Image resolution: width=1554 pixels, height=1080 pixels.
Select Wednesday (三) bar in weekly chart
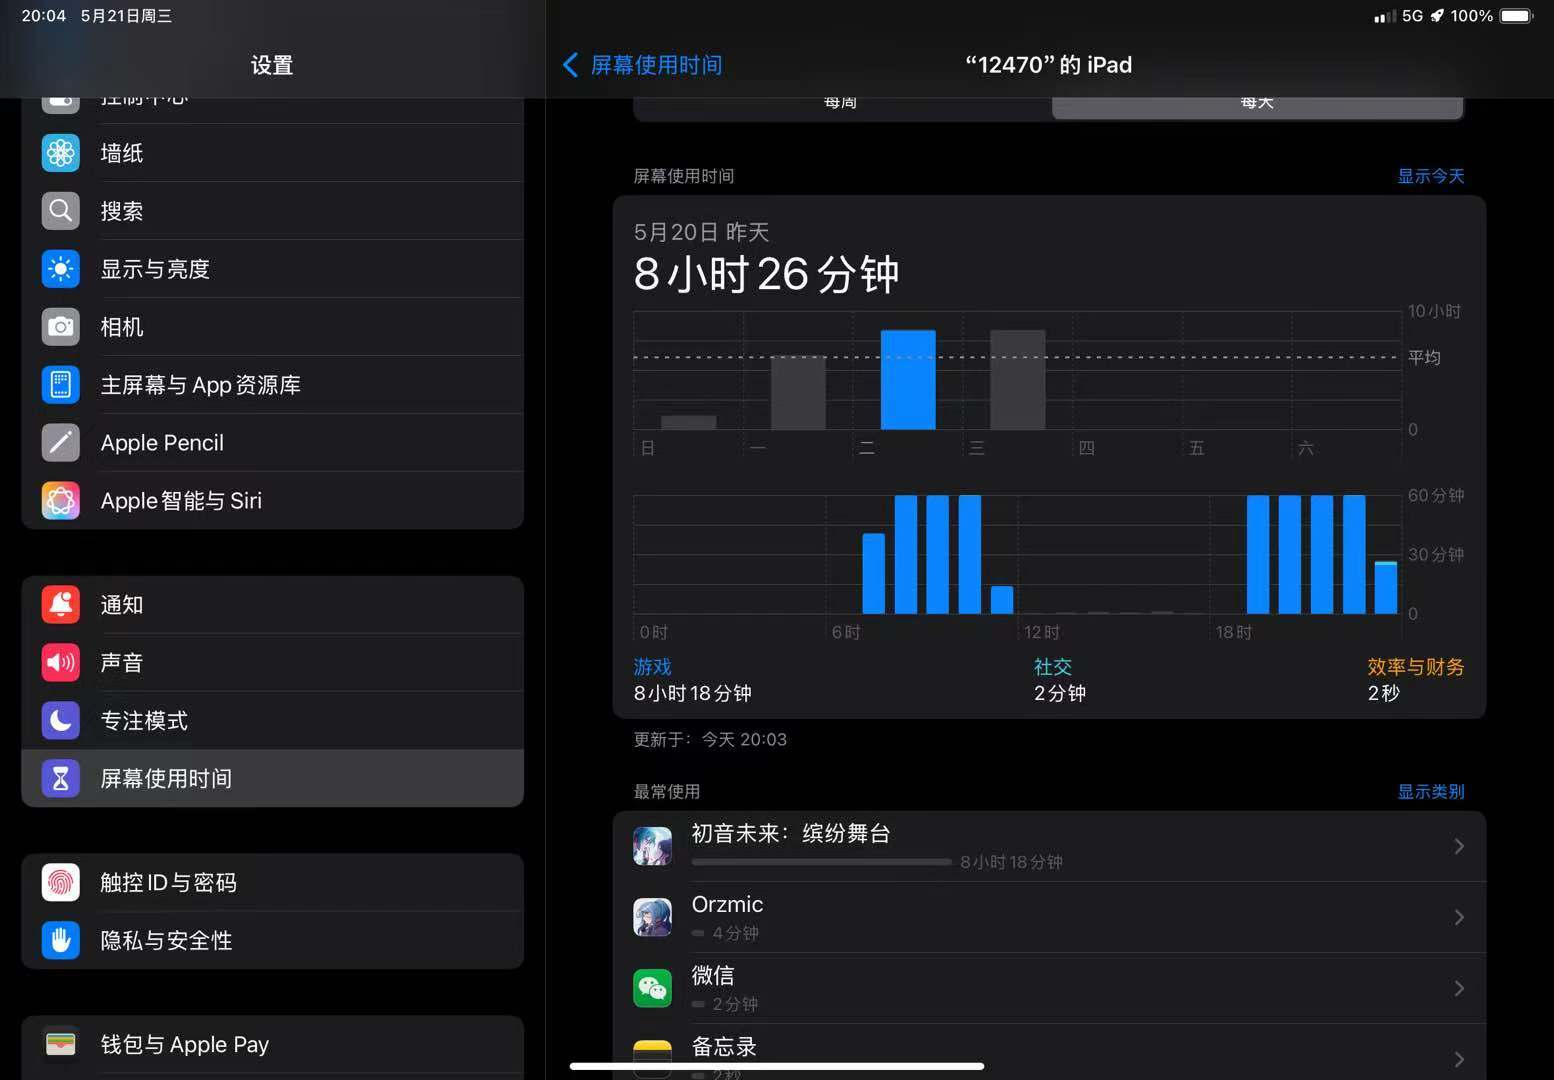[1018, 380]
